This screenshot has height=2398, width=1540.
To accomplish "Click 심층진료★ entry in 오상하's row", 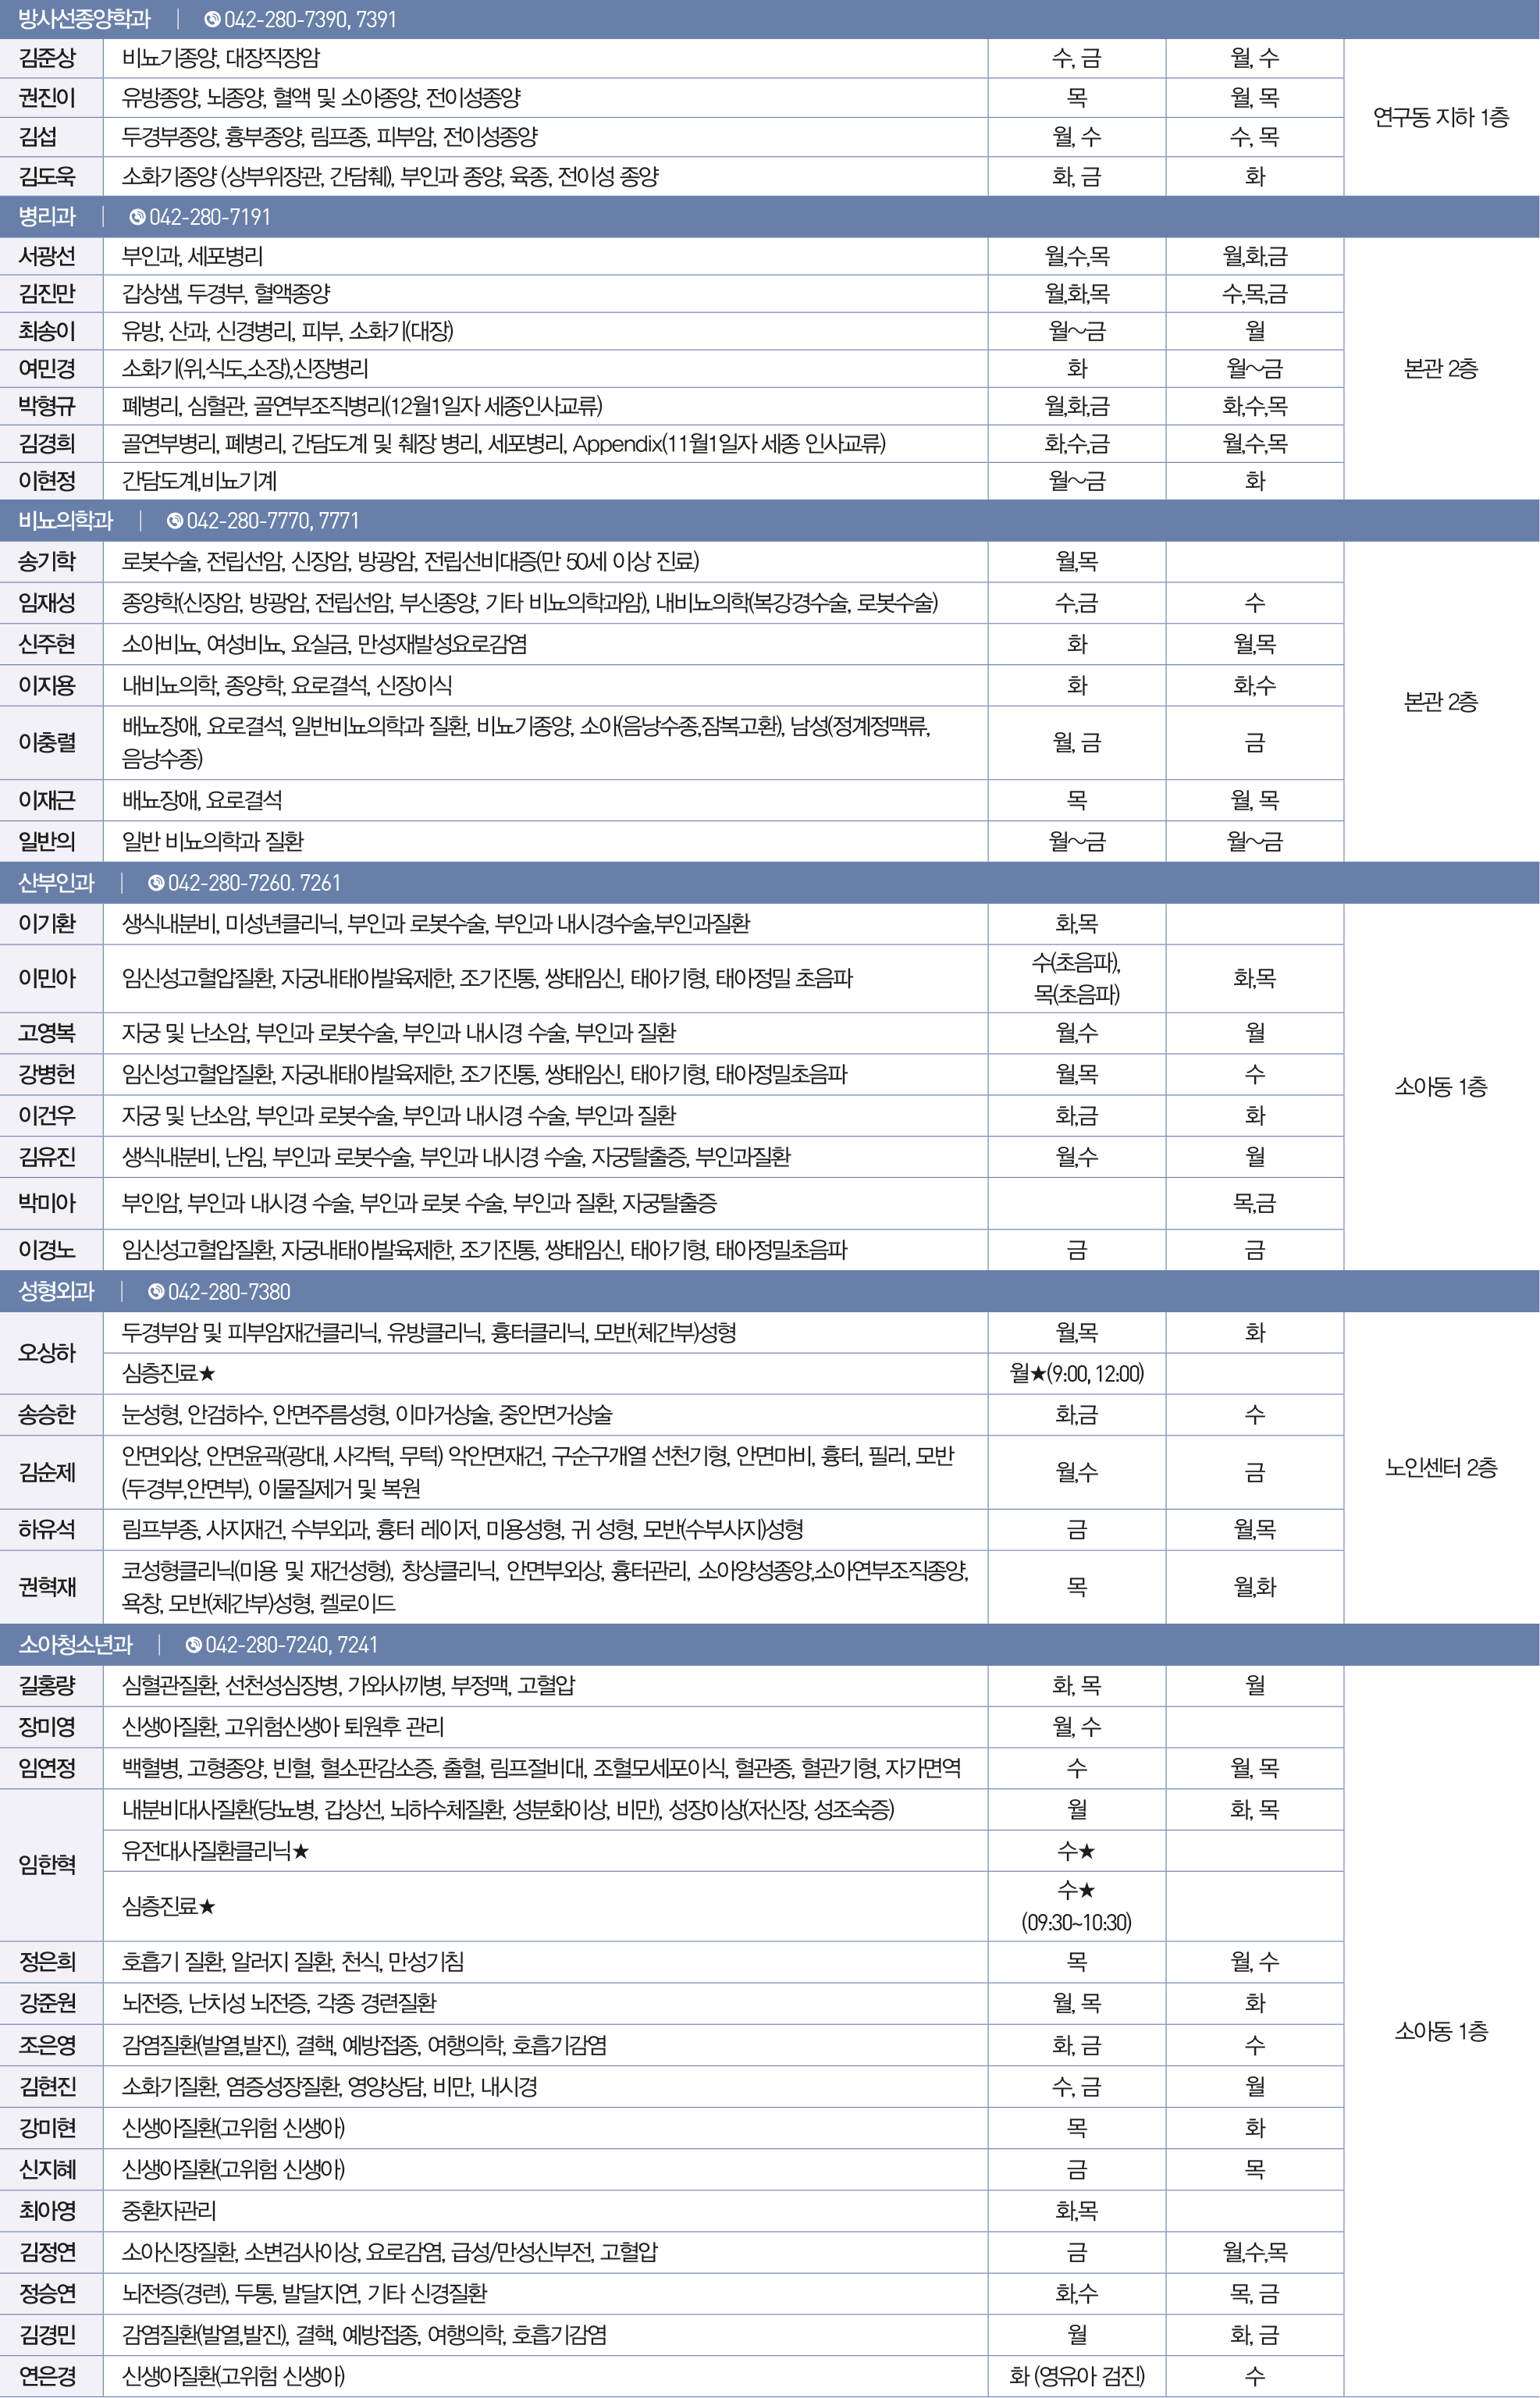I will (x=169, y=1374).
